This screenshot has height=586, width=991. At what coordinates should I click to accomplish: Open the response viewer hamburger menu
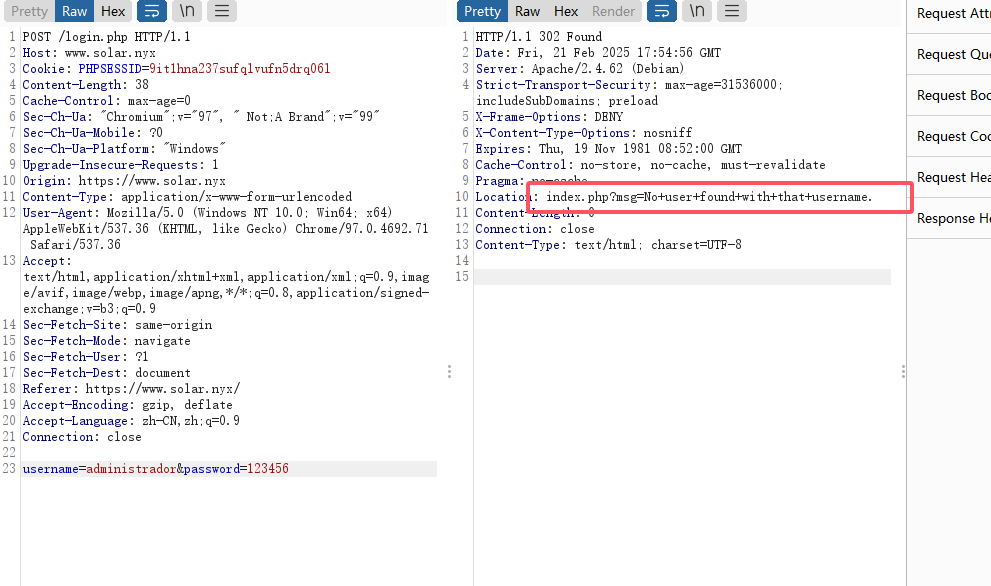[x=732, y=12]
